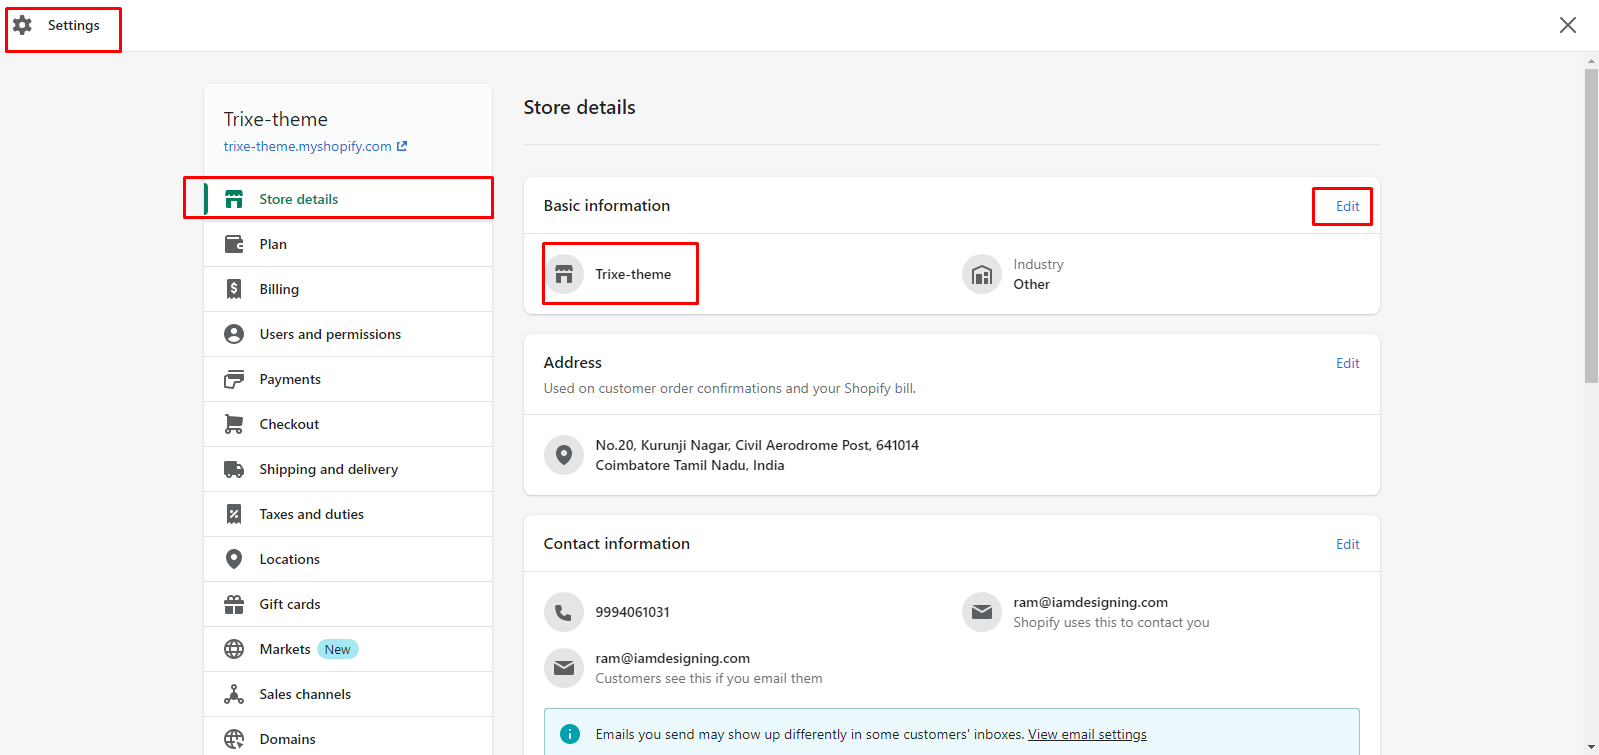
Task: Click the address line No.20, Kurunji Nagar
Action: (x=757, y=445)
